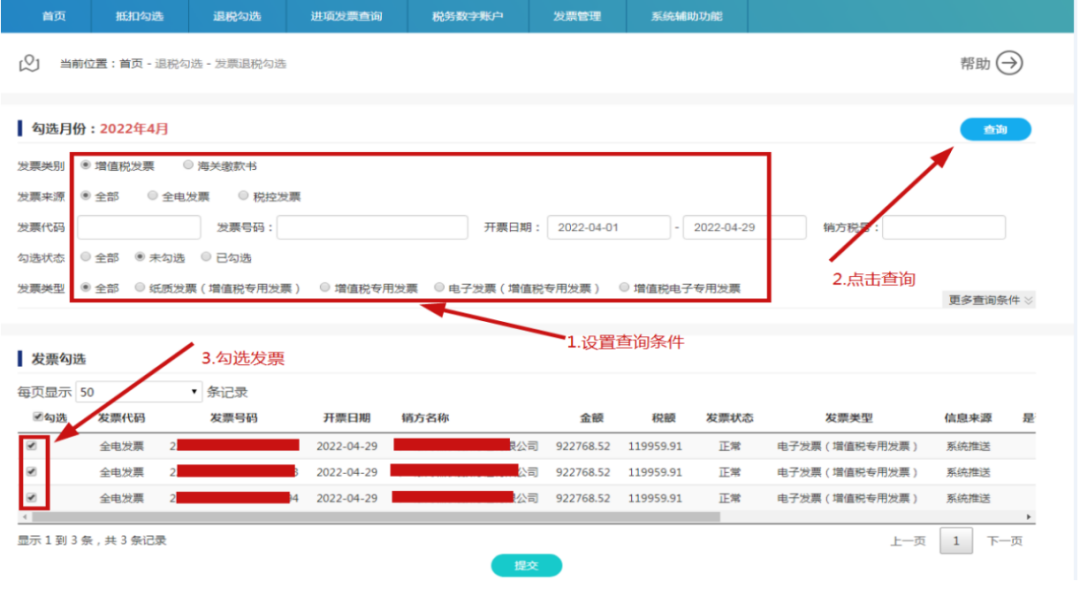1080x589 pixels.
Task: Click the location pin icon in breadcrumb
Action: click(29, 64)
